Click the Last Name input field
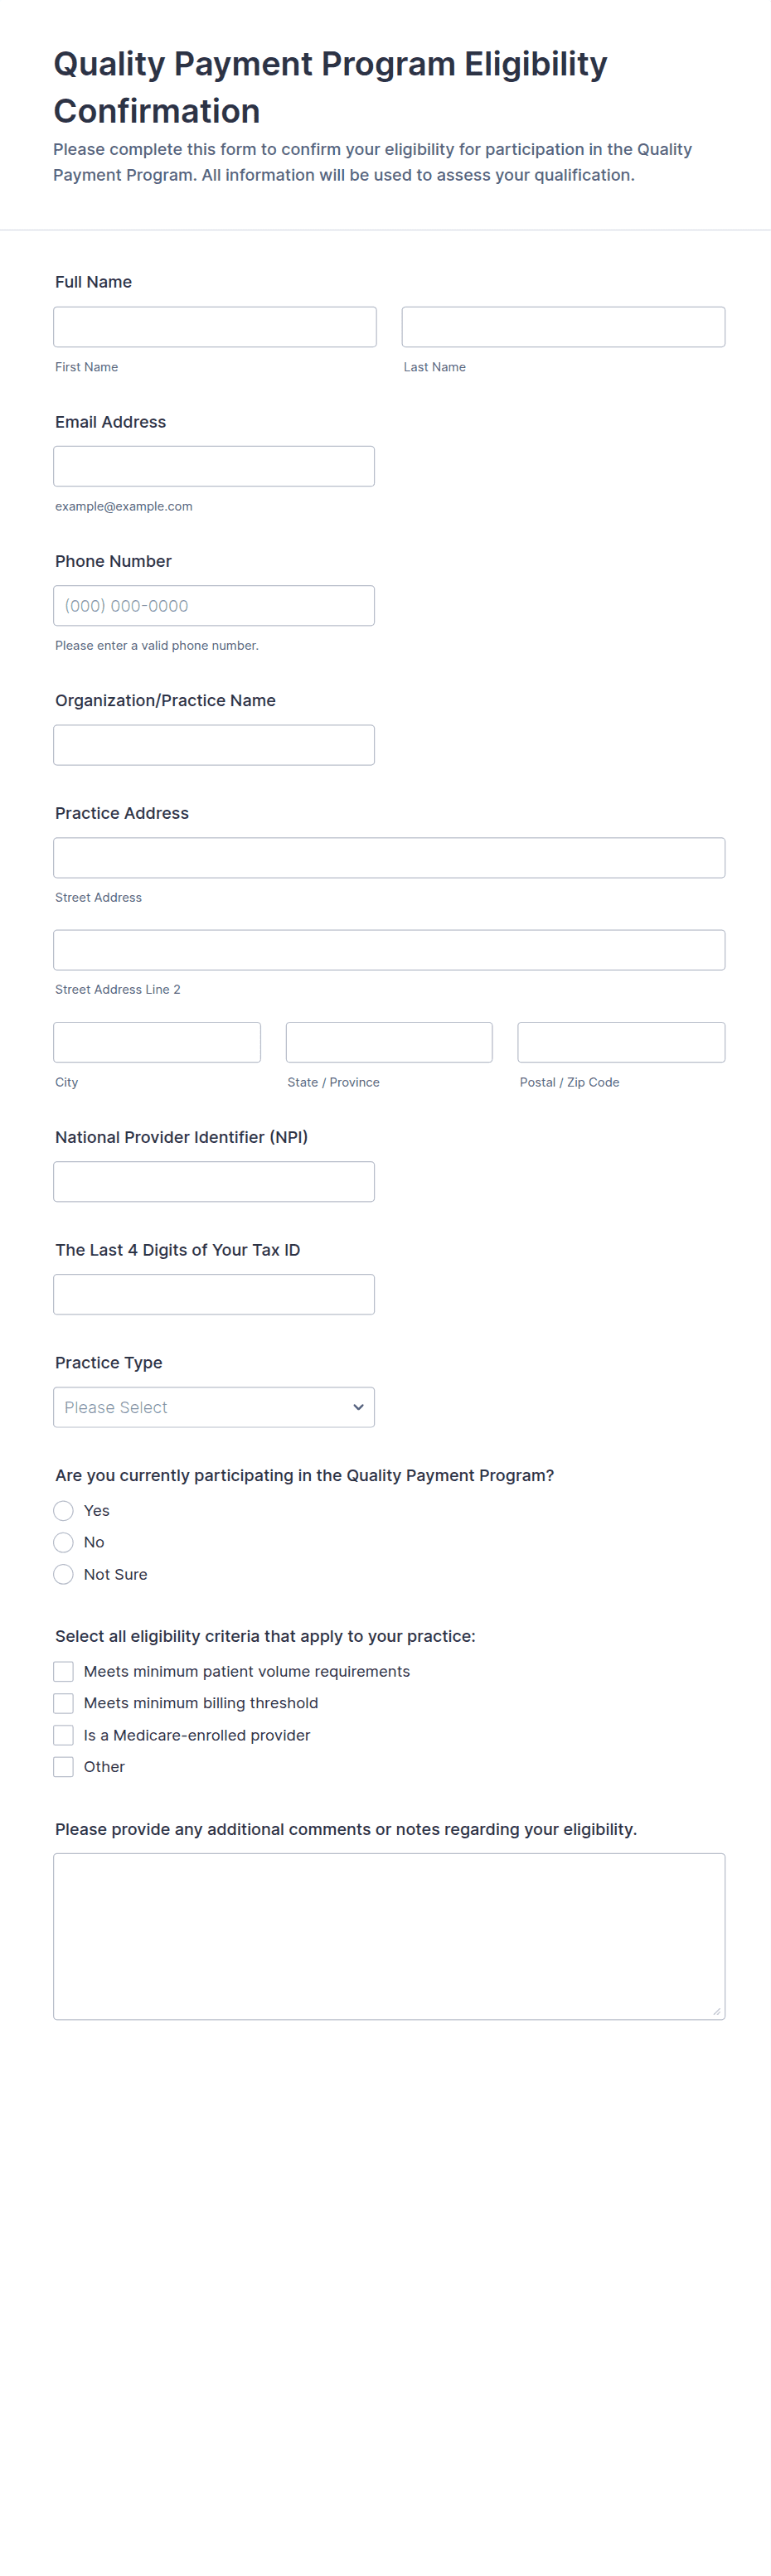Screen dimensions: 771x2576 click(563, 327)
